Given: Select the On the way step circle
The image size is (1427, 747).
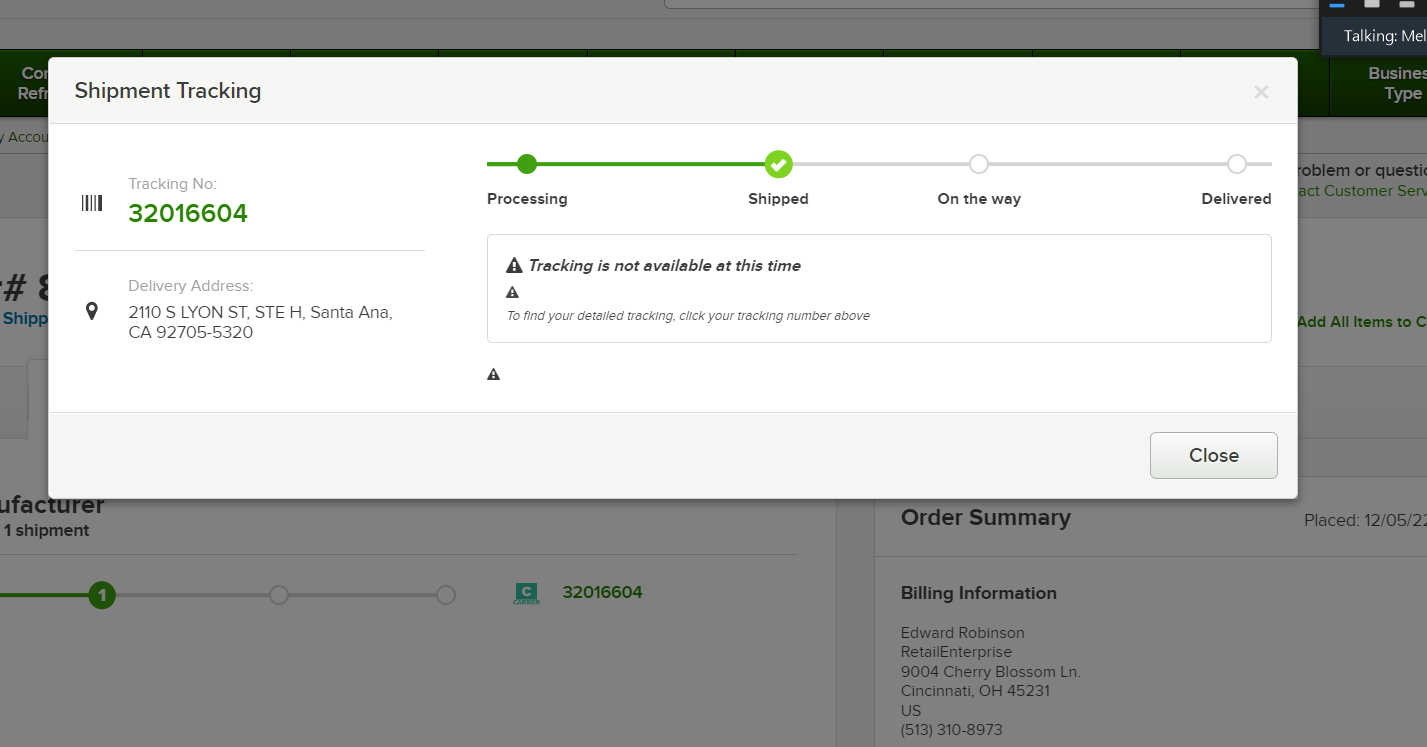Looking at the screenshot, I should point(979,164).
